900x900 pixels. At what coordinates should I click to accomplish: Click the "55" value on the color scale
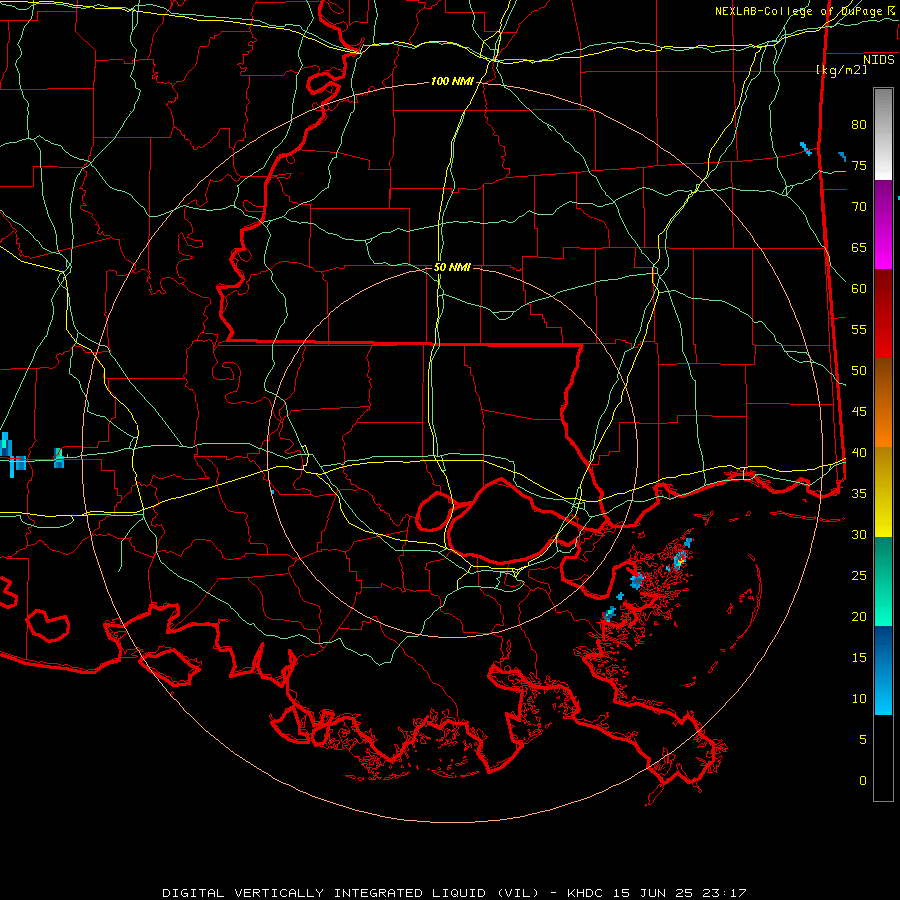click(x=859, y=330)
